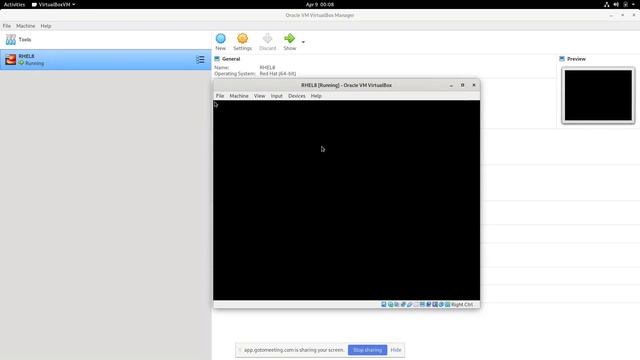This screenshot has width=640, height=360.
Task: Click the network adapter status bar icon
Action: click(x=403, y=304)
